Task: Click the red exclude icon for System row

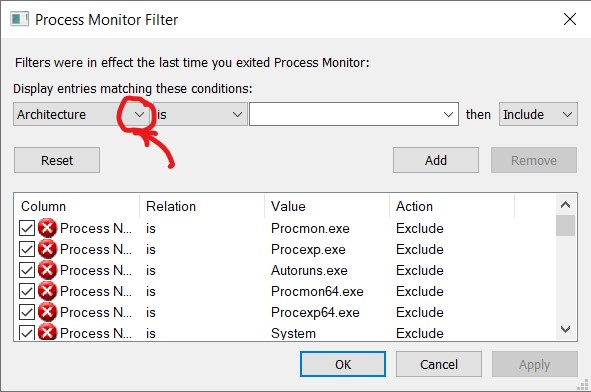Action: (47, 332)
